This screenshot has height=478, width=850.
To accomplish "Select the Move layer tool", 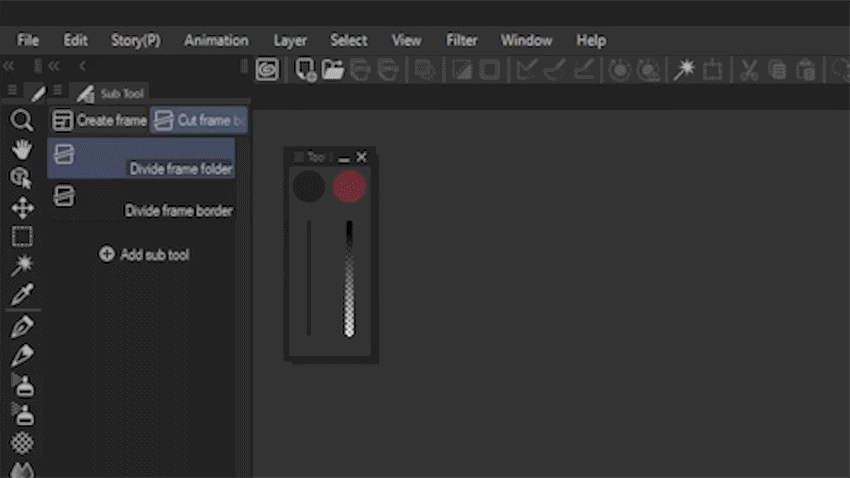I will pos(22,208).
